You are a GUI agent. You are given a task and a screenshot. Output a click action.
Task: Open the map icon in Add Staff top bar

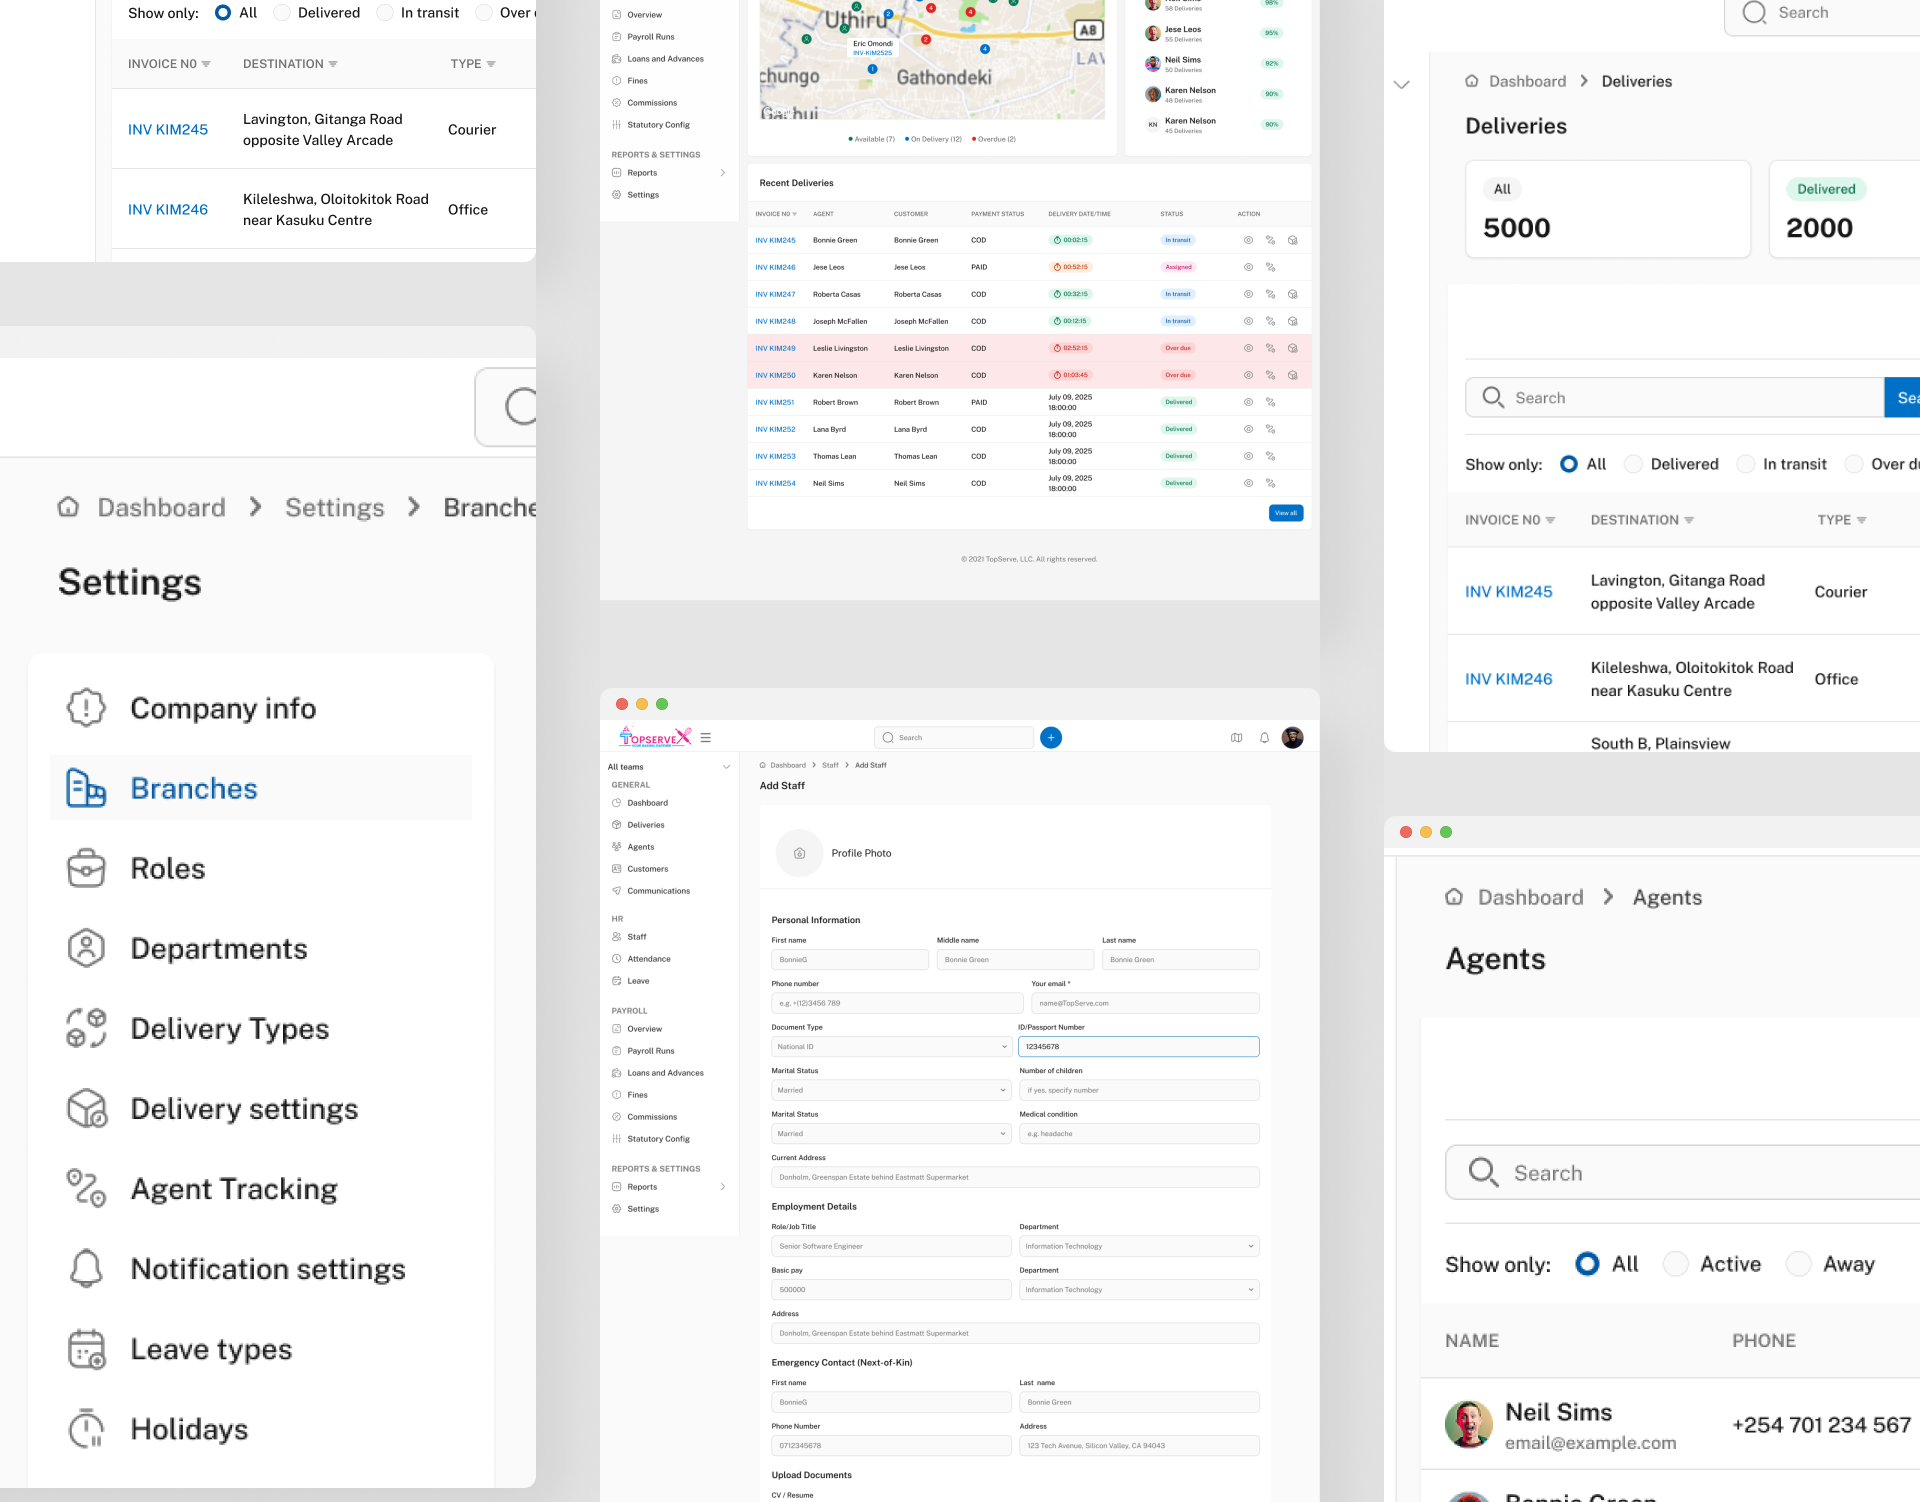(x=1237, y=738)
